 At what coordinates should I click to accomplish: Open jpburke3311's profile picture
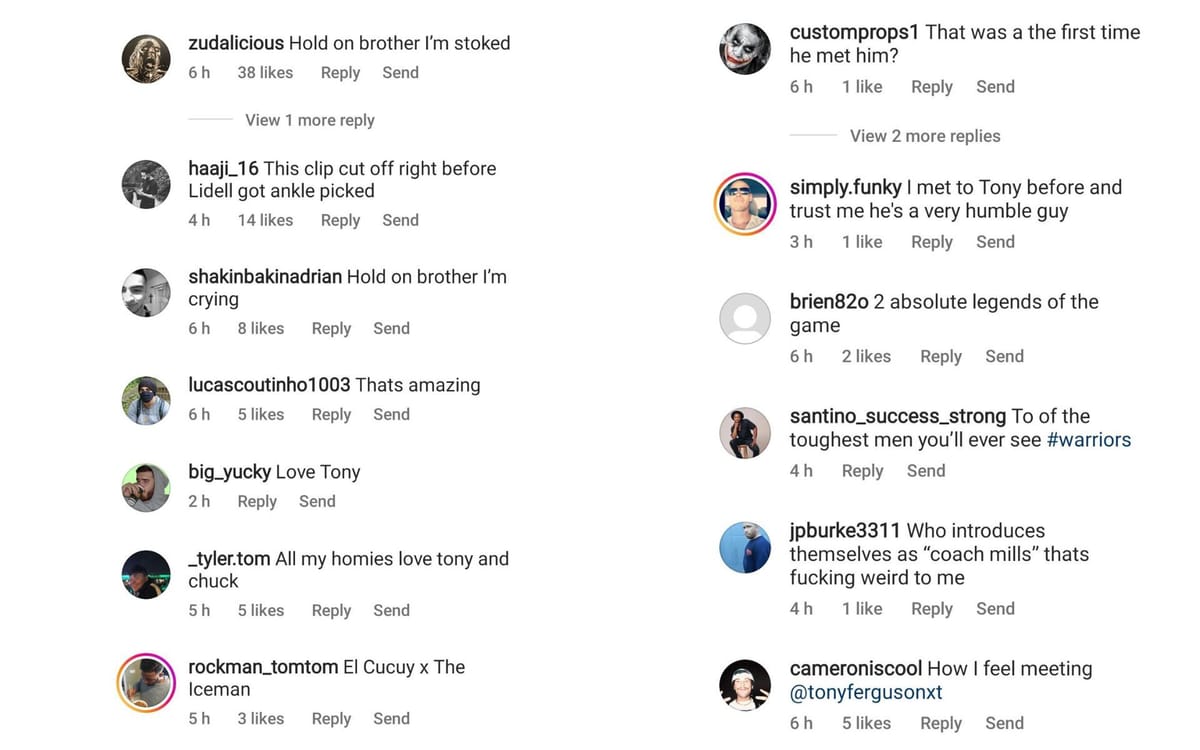point(745,547)
